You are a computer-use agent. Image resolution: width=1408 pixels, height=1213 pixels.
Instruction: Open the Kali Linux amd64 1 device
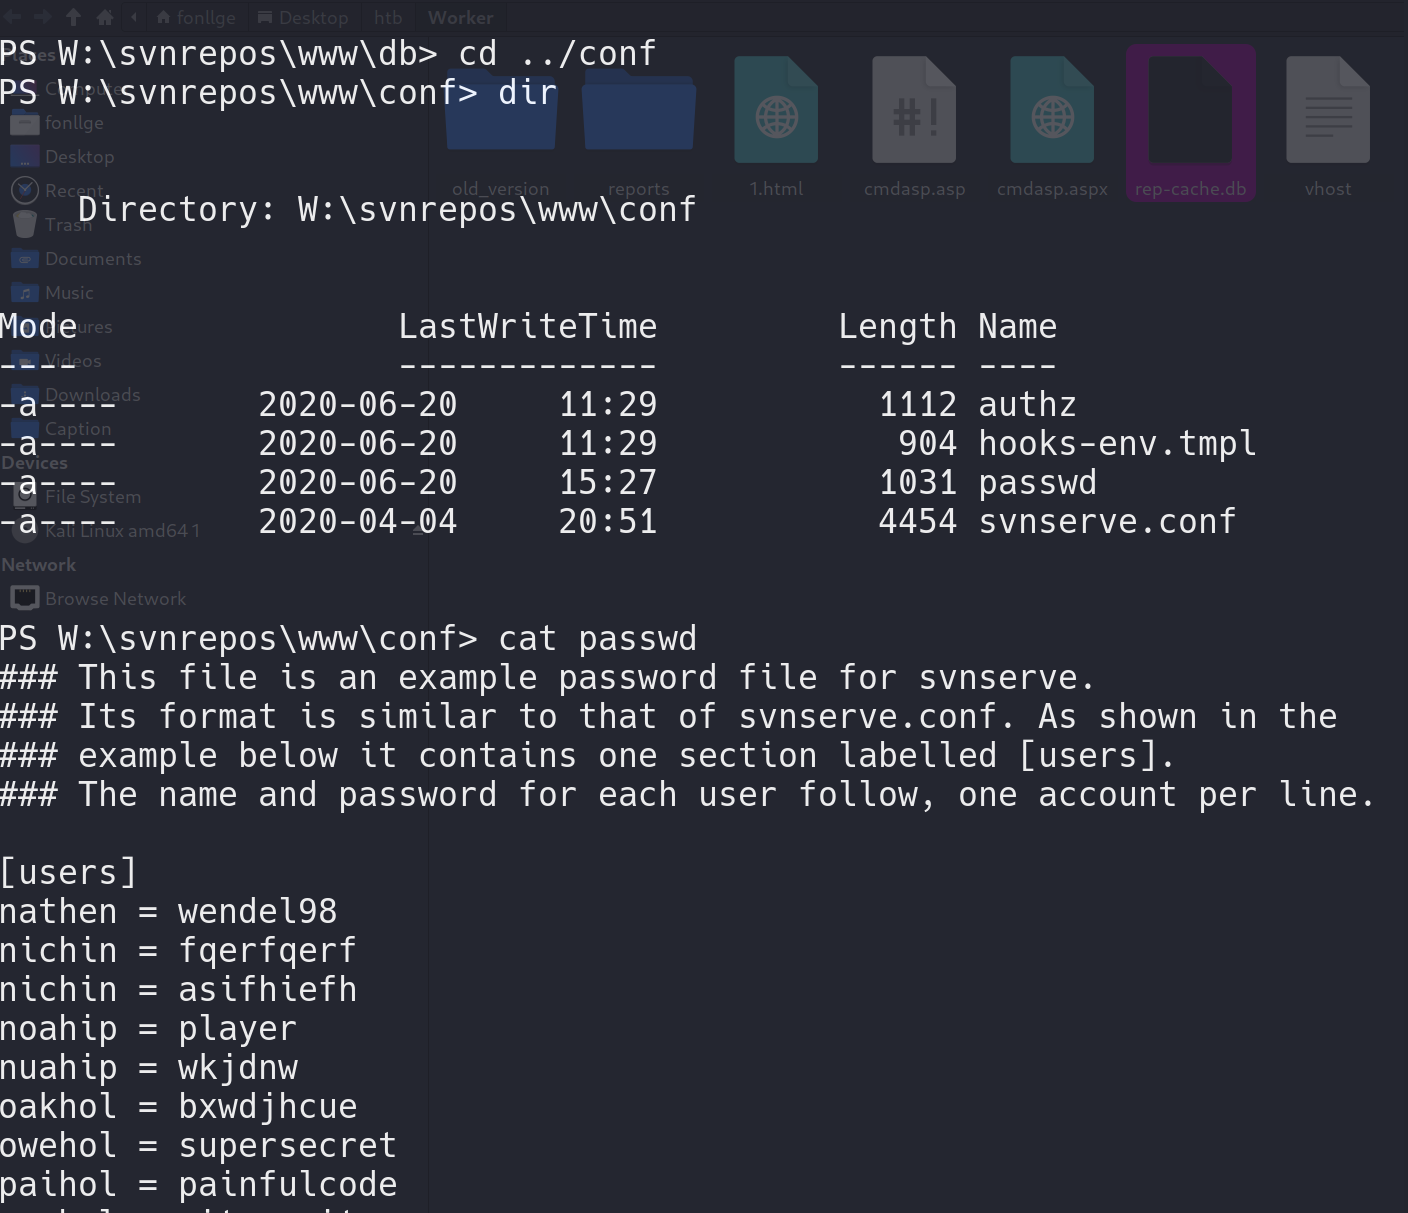122,531
